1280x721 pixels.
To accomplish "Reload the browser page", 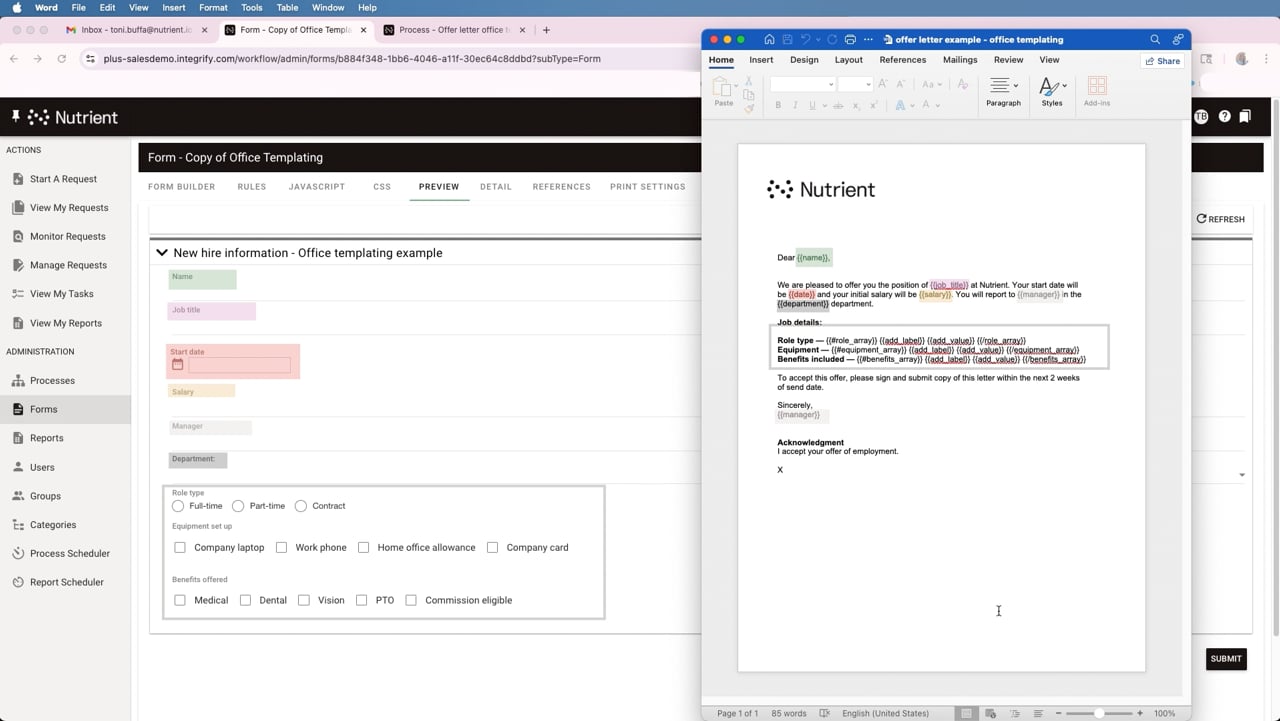I will coord(62,59).
